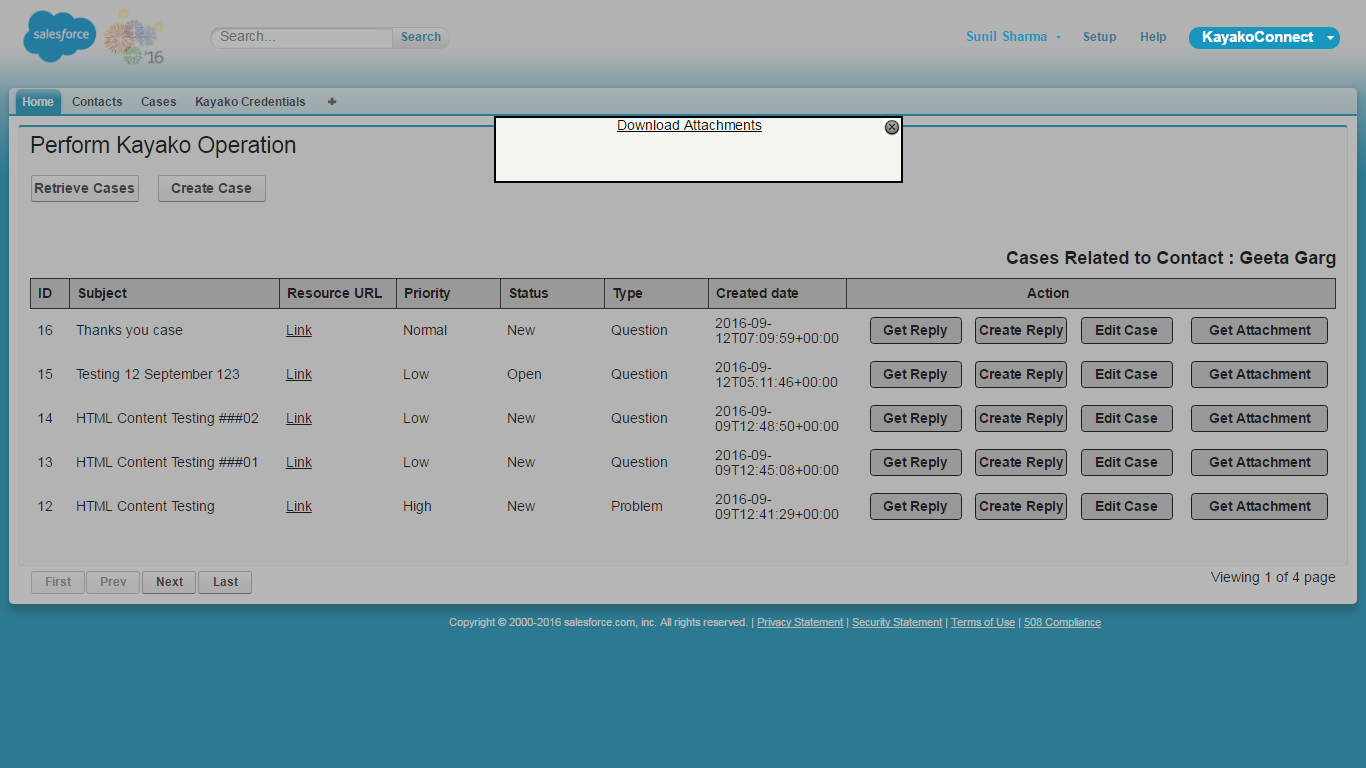1366x768 pixels.
Task: Open the Setup link in header
Action: point(1099,37)
